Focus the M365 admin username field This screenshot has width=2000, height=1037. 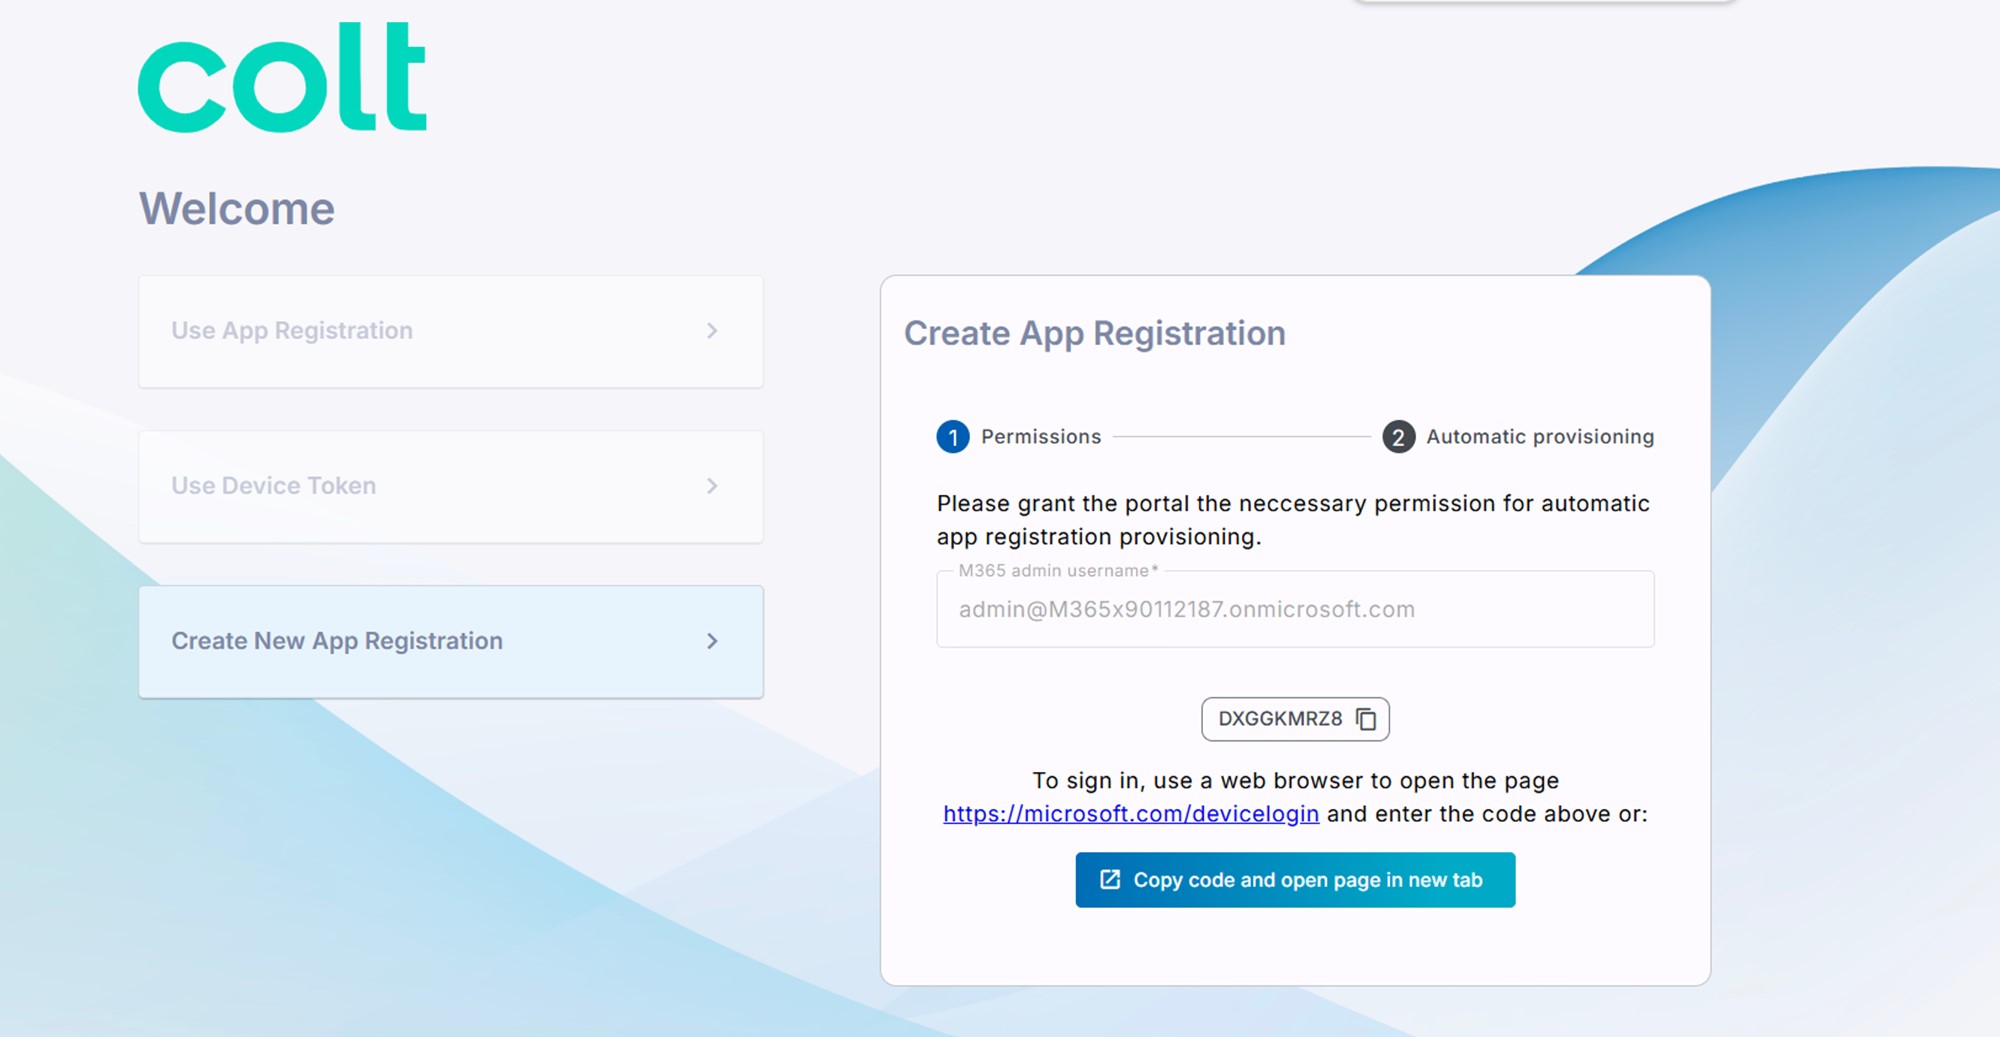click(x=1295, y=609)
